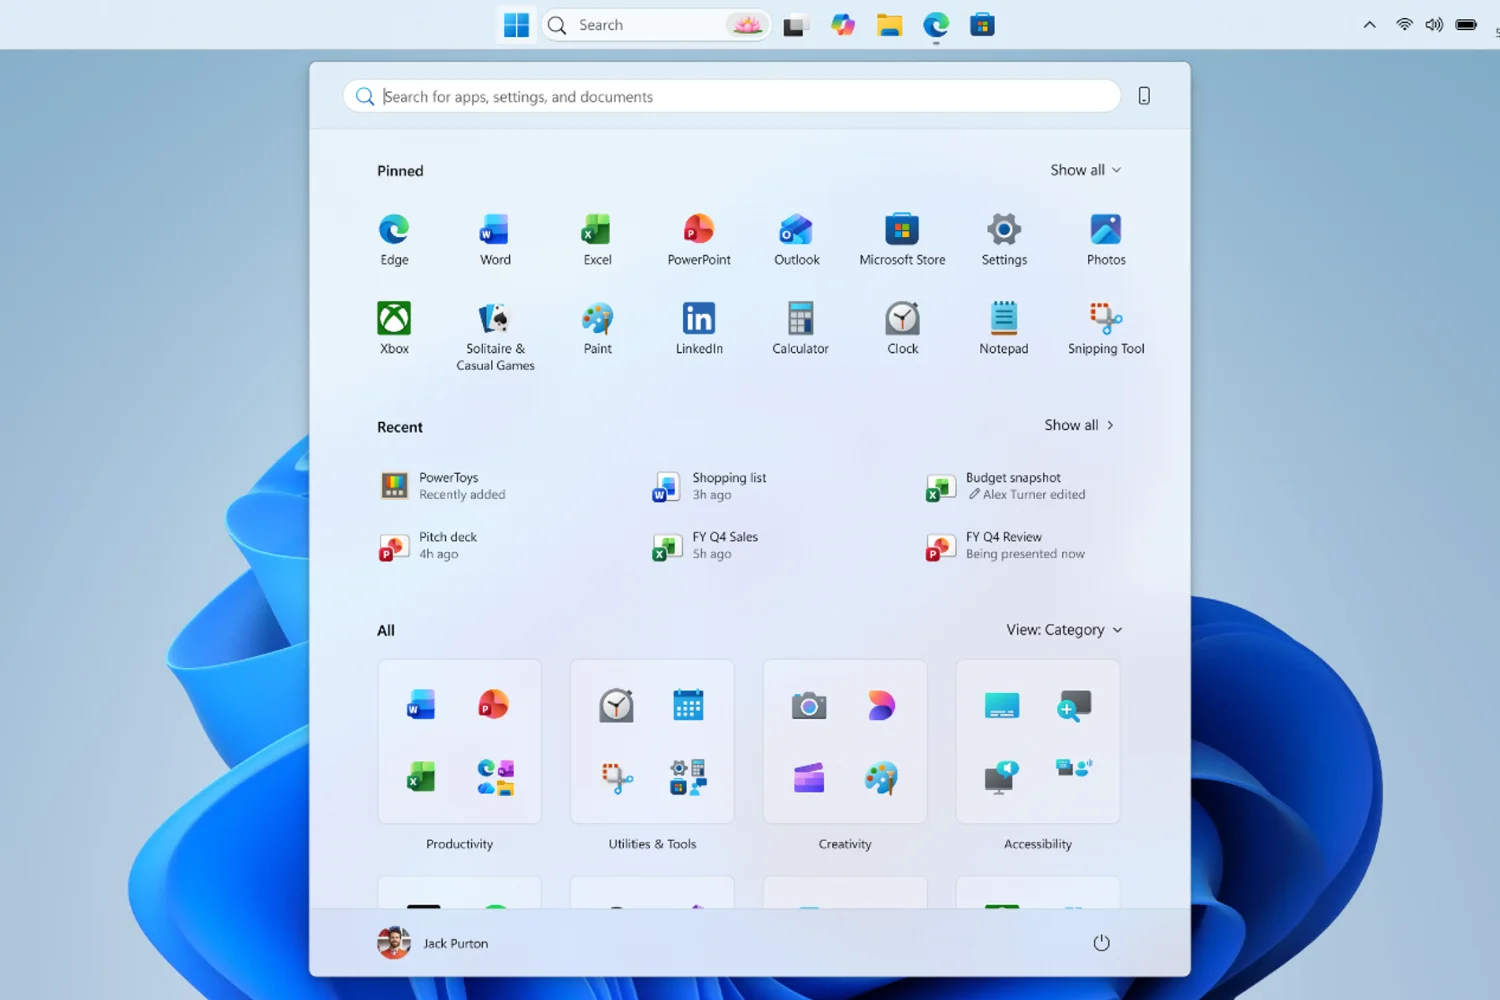Viewport: 1500px width, 1000px height.
Task: Open the Jack Purton account menu
Action: pyautogui.click(x=433, y=943)
